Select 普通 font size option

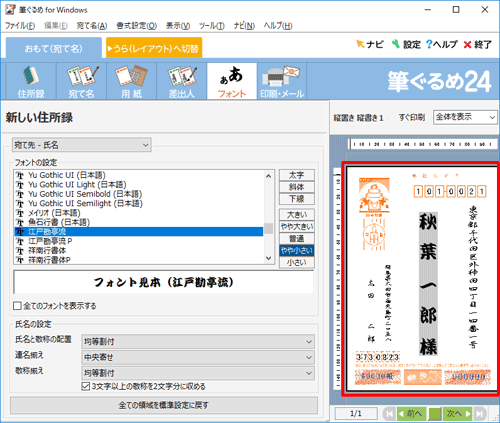pyautogui.click(x=297, y=239)
